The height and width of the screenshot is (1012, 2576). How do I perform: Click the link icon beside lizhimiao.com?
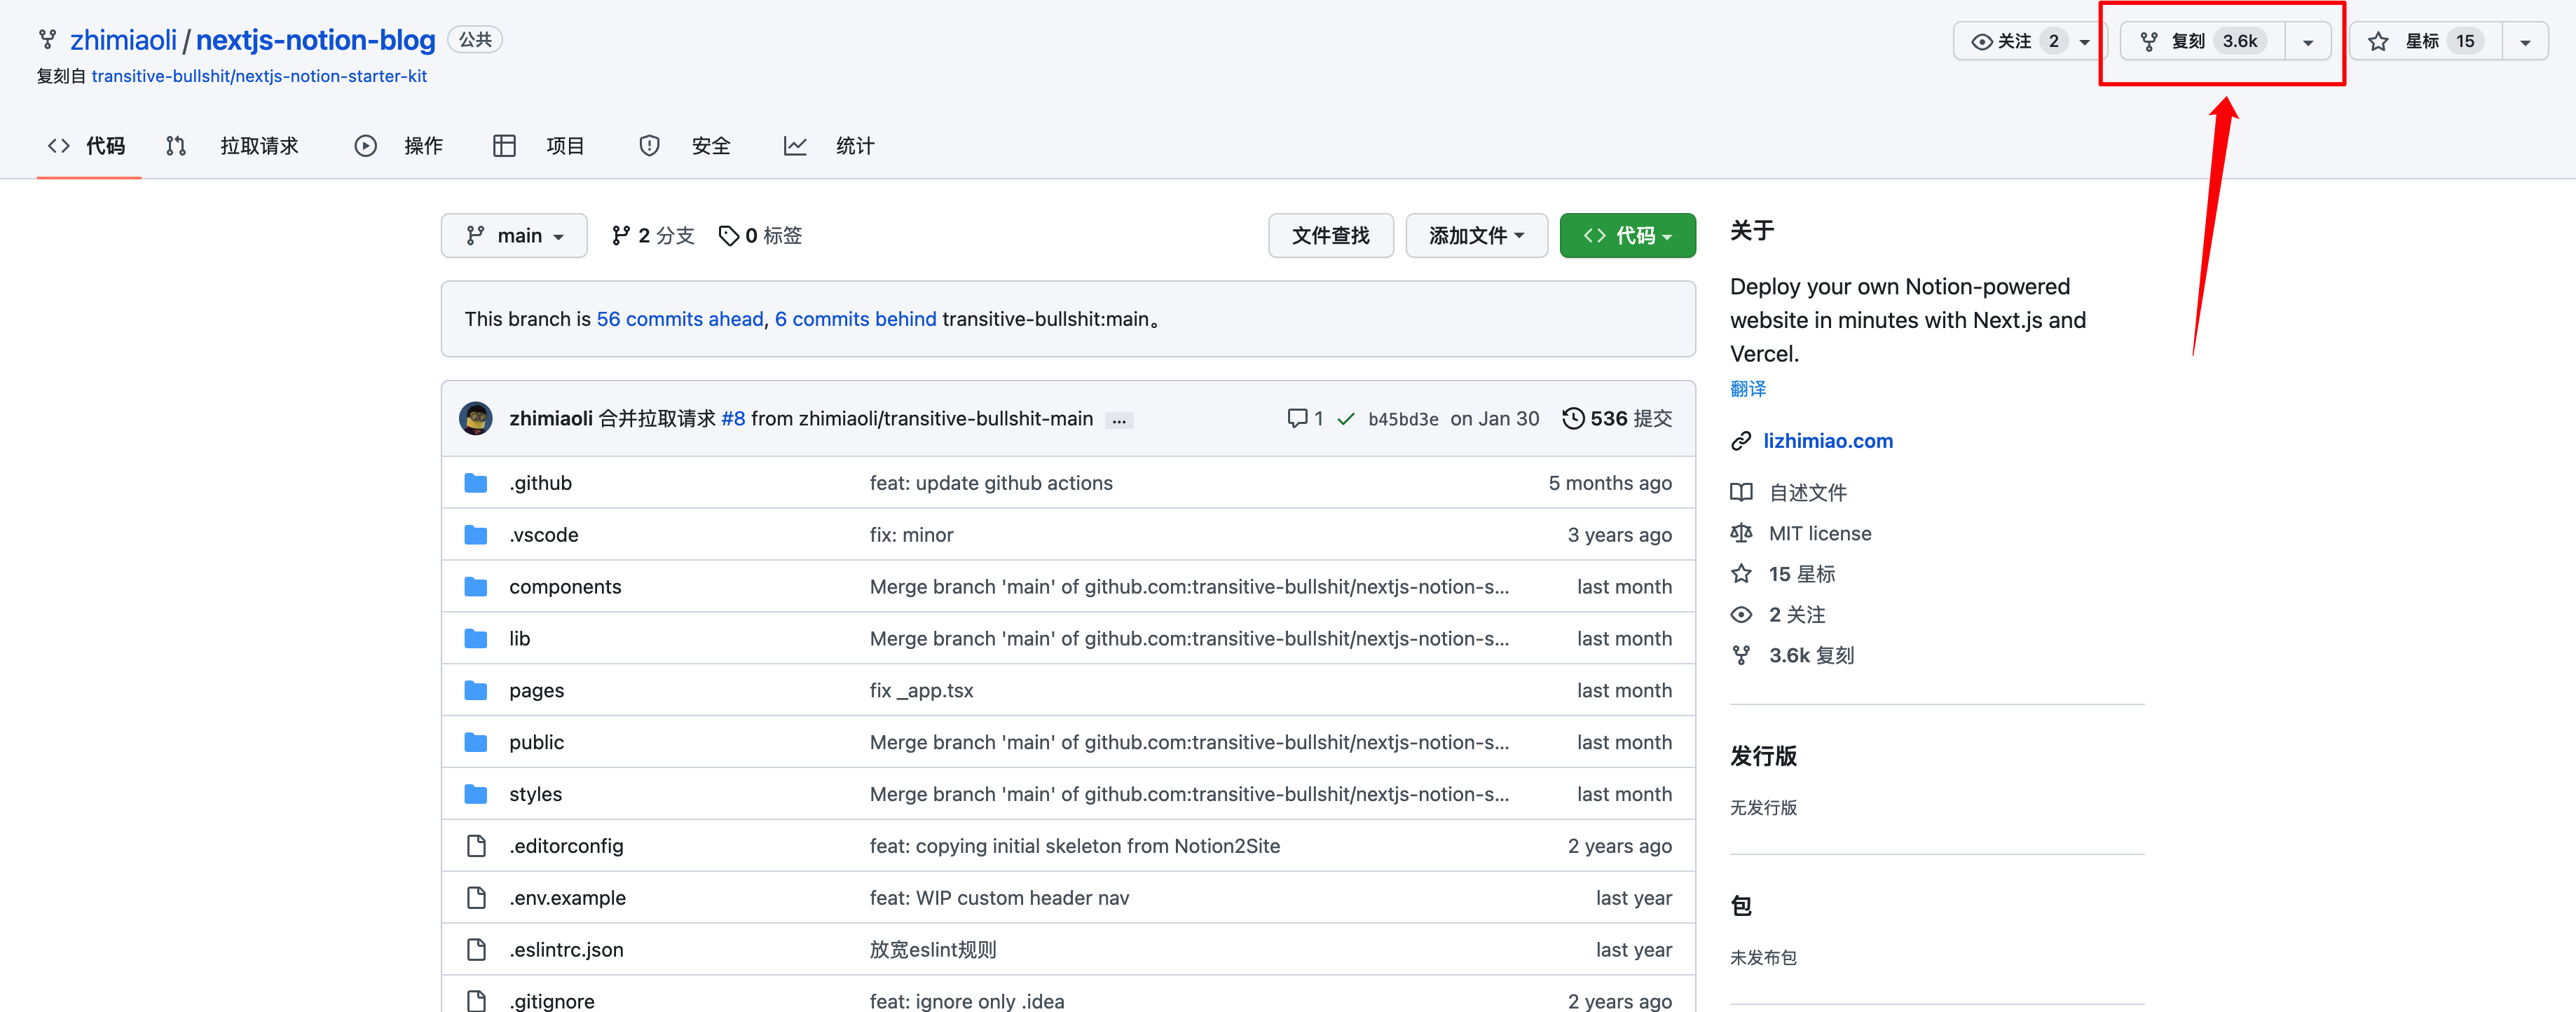pyautogui.click(x=1741, y=441)
